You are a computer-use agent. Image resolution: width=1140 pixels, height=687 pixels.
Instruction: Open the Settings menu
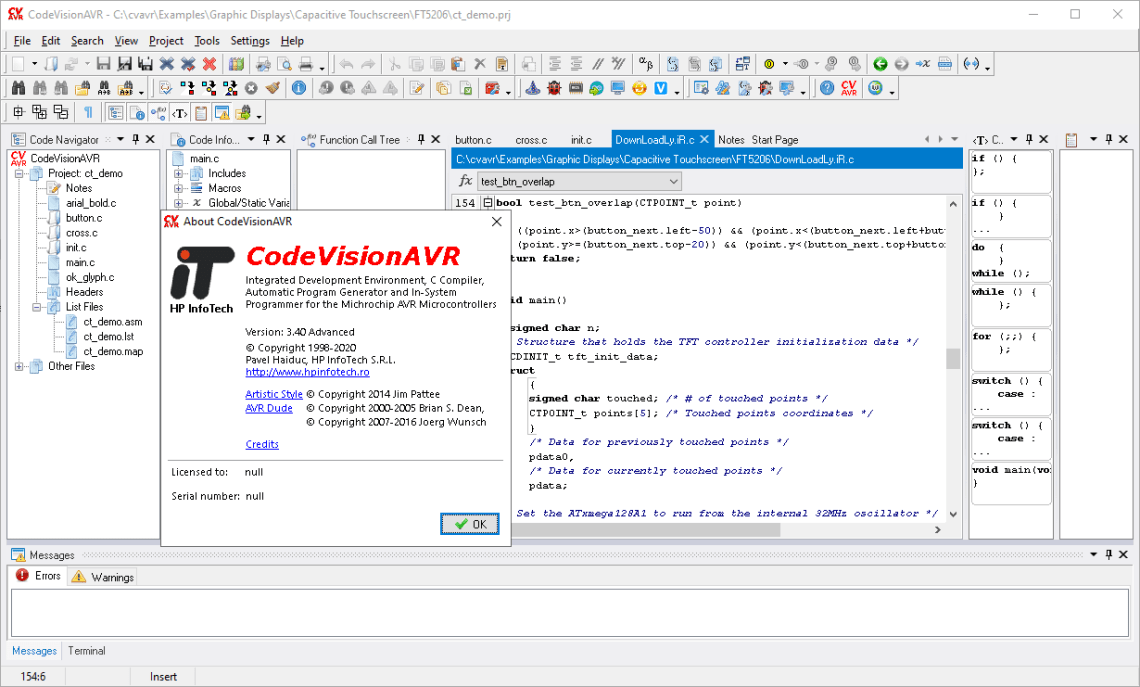(x=249, y=41)
